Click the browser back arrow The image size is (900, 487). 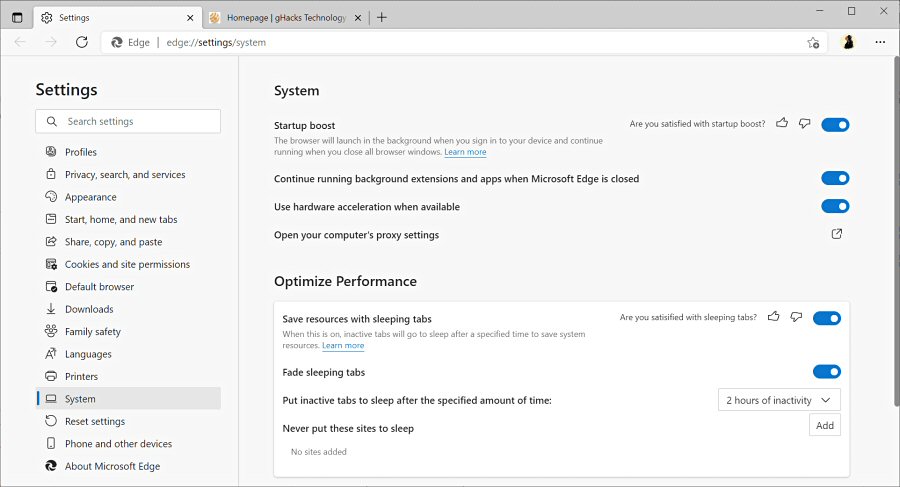click(x=20, y=42)
